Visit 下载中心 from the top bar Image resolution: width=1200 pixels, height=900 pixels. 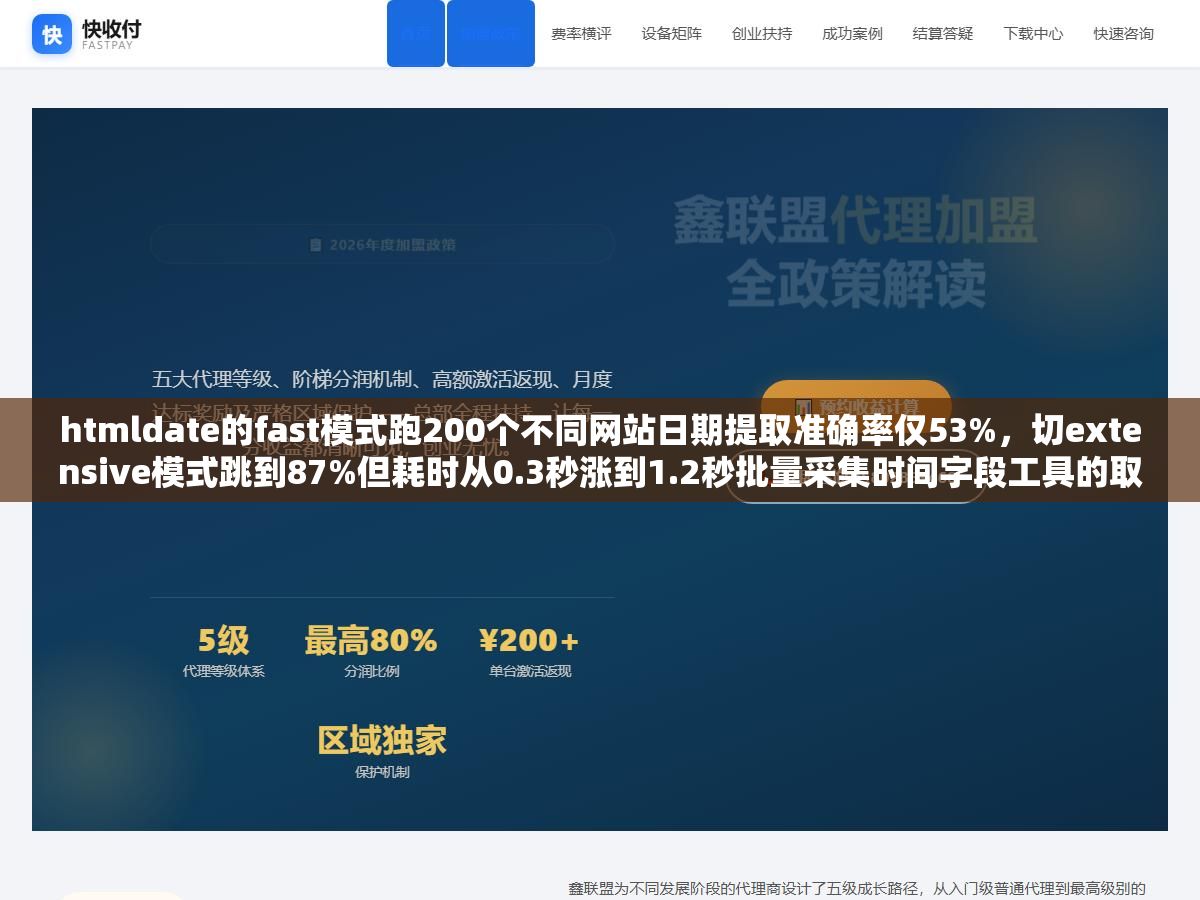click(x=1033, y=33)
